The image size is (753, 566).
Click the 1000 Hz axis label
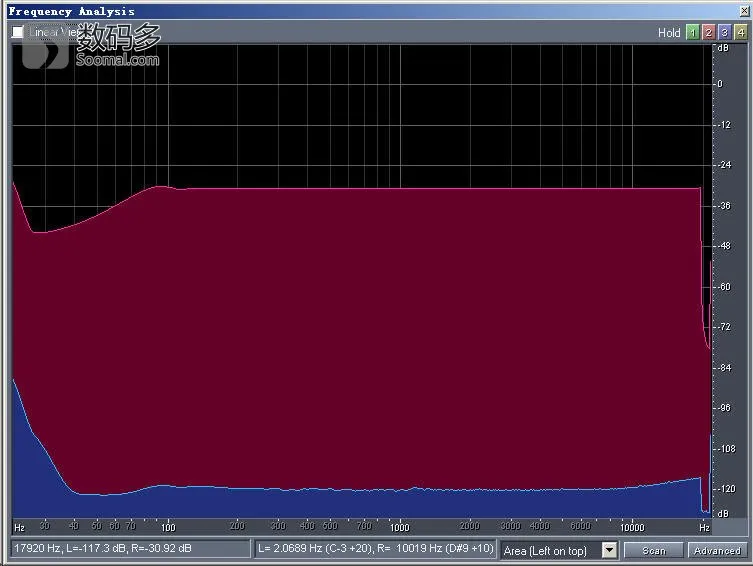click(x=400, y=528)
